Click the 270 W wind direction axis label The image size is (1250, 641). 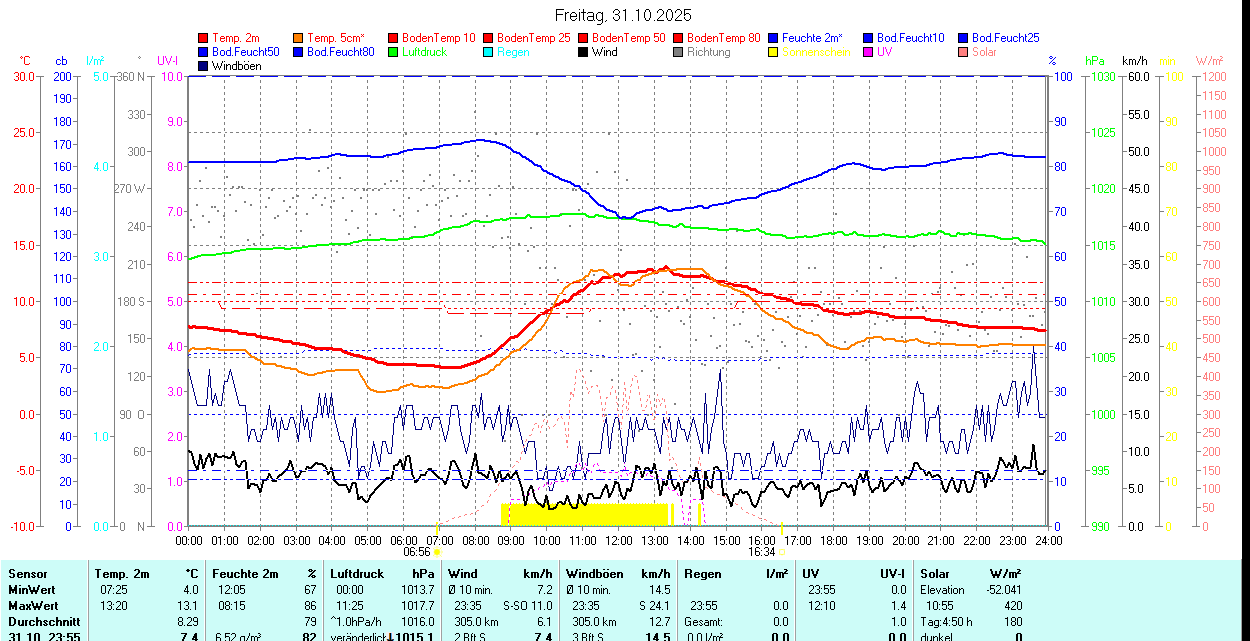pyautogui.click(x=130, y=189)
